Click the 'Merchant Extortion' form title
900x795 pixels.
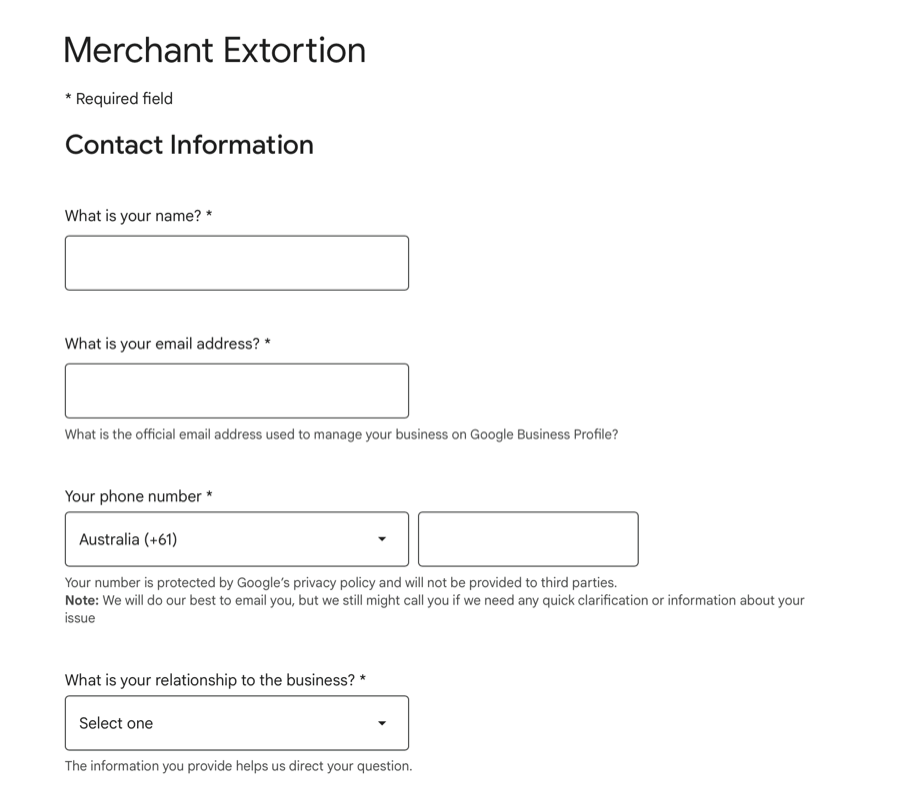215,50
